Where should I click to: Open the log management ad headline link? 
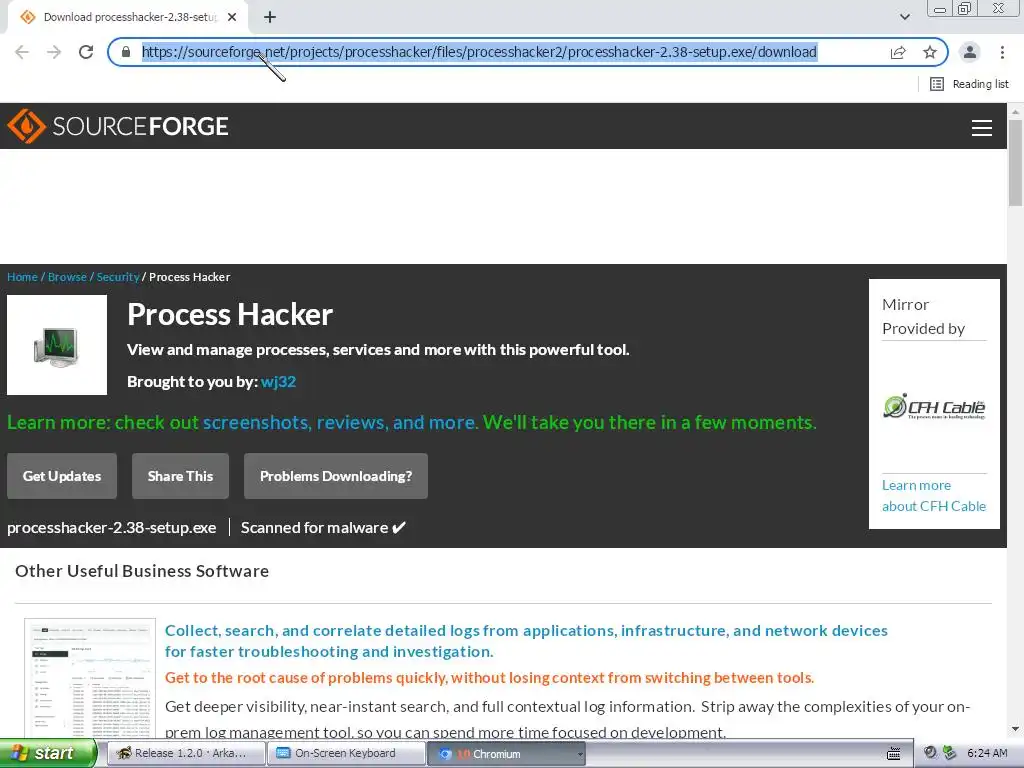coord(526,641)
